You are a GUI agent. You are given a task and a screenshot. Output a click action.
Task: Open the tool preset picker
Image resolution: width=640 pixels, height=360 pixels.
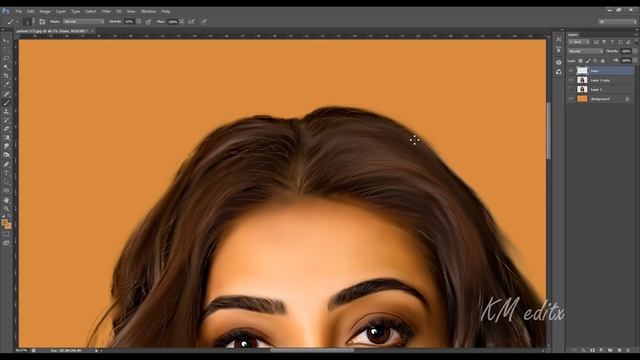pos(12,22)
